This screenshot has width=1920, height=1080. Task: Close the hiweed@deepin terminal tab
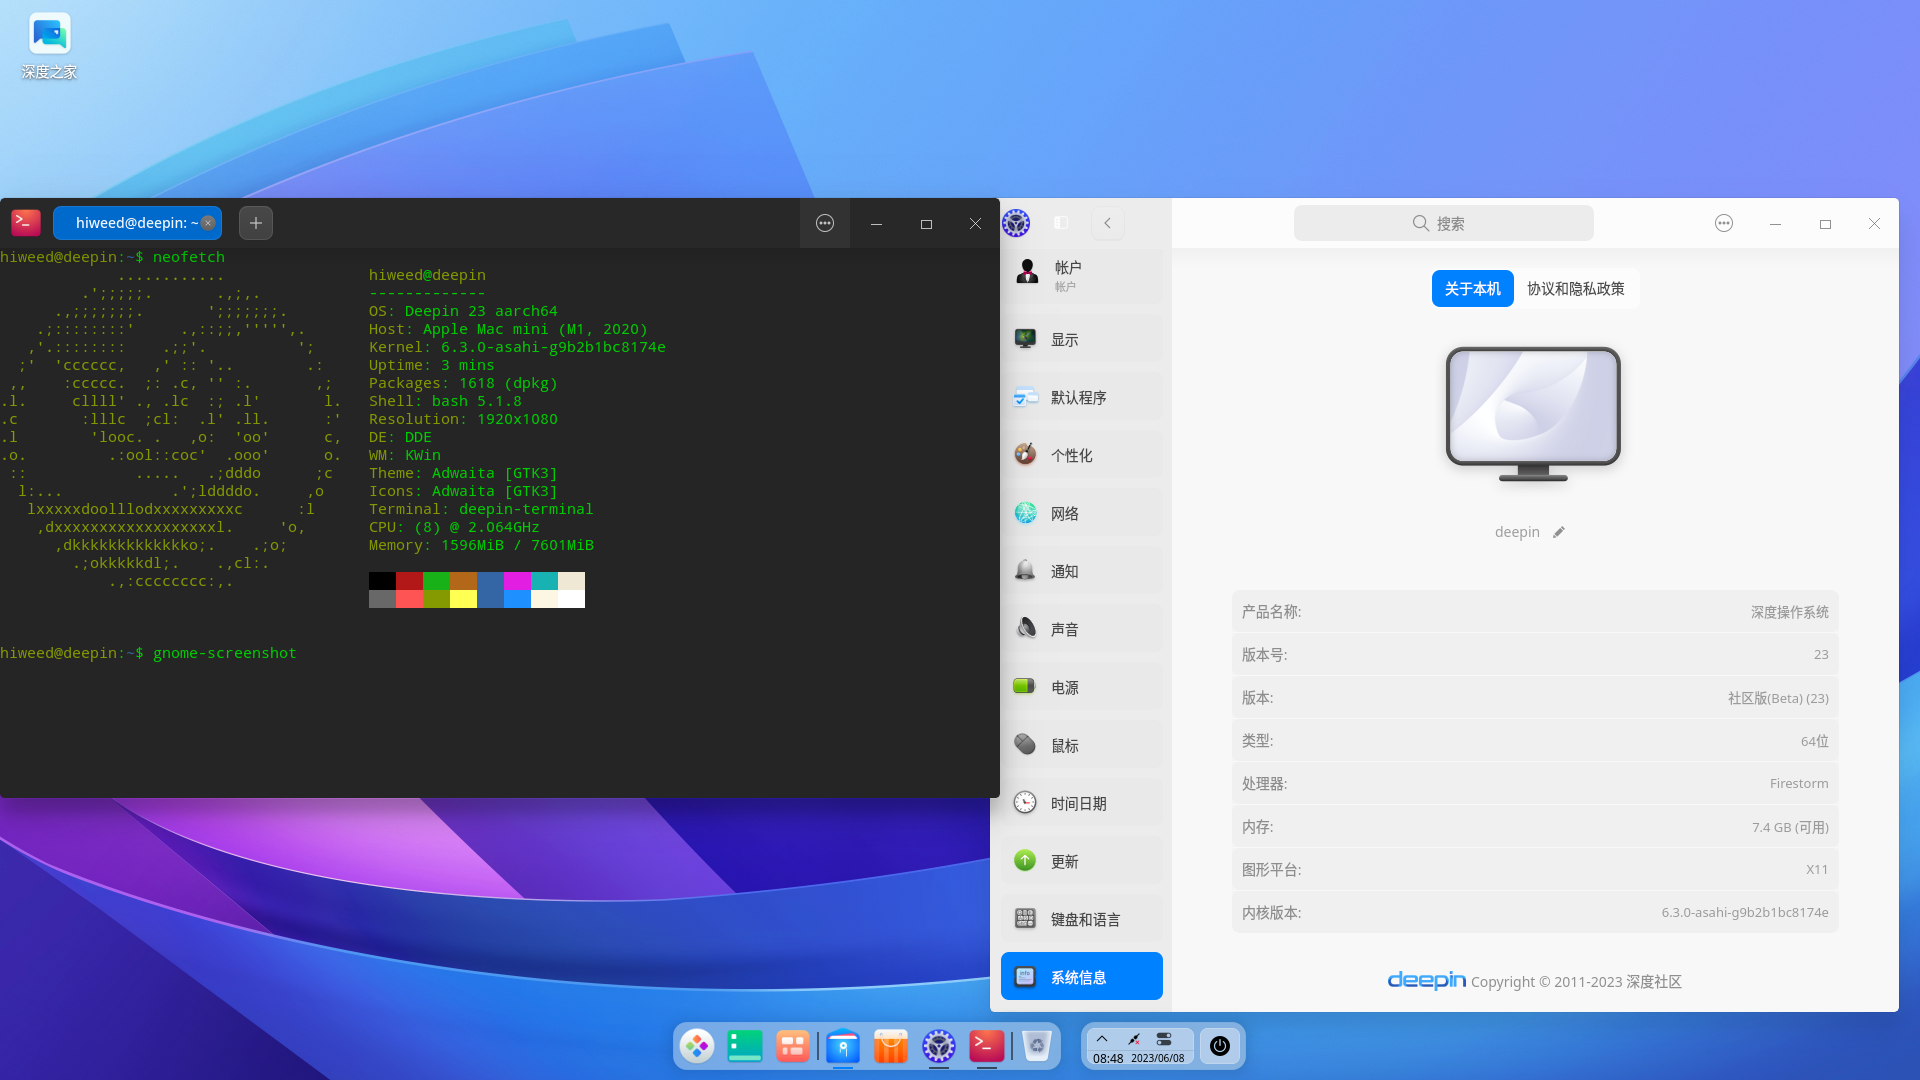[x=208, y=223]
